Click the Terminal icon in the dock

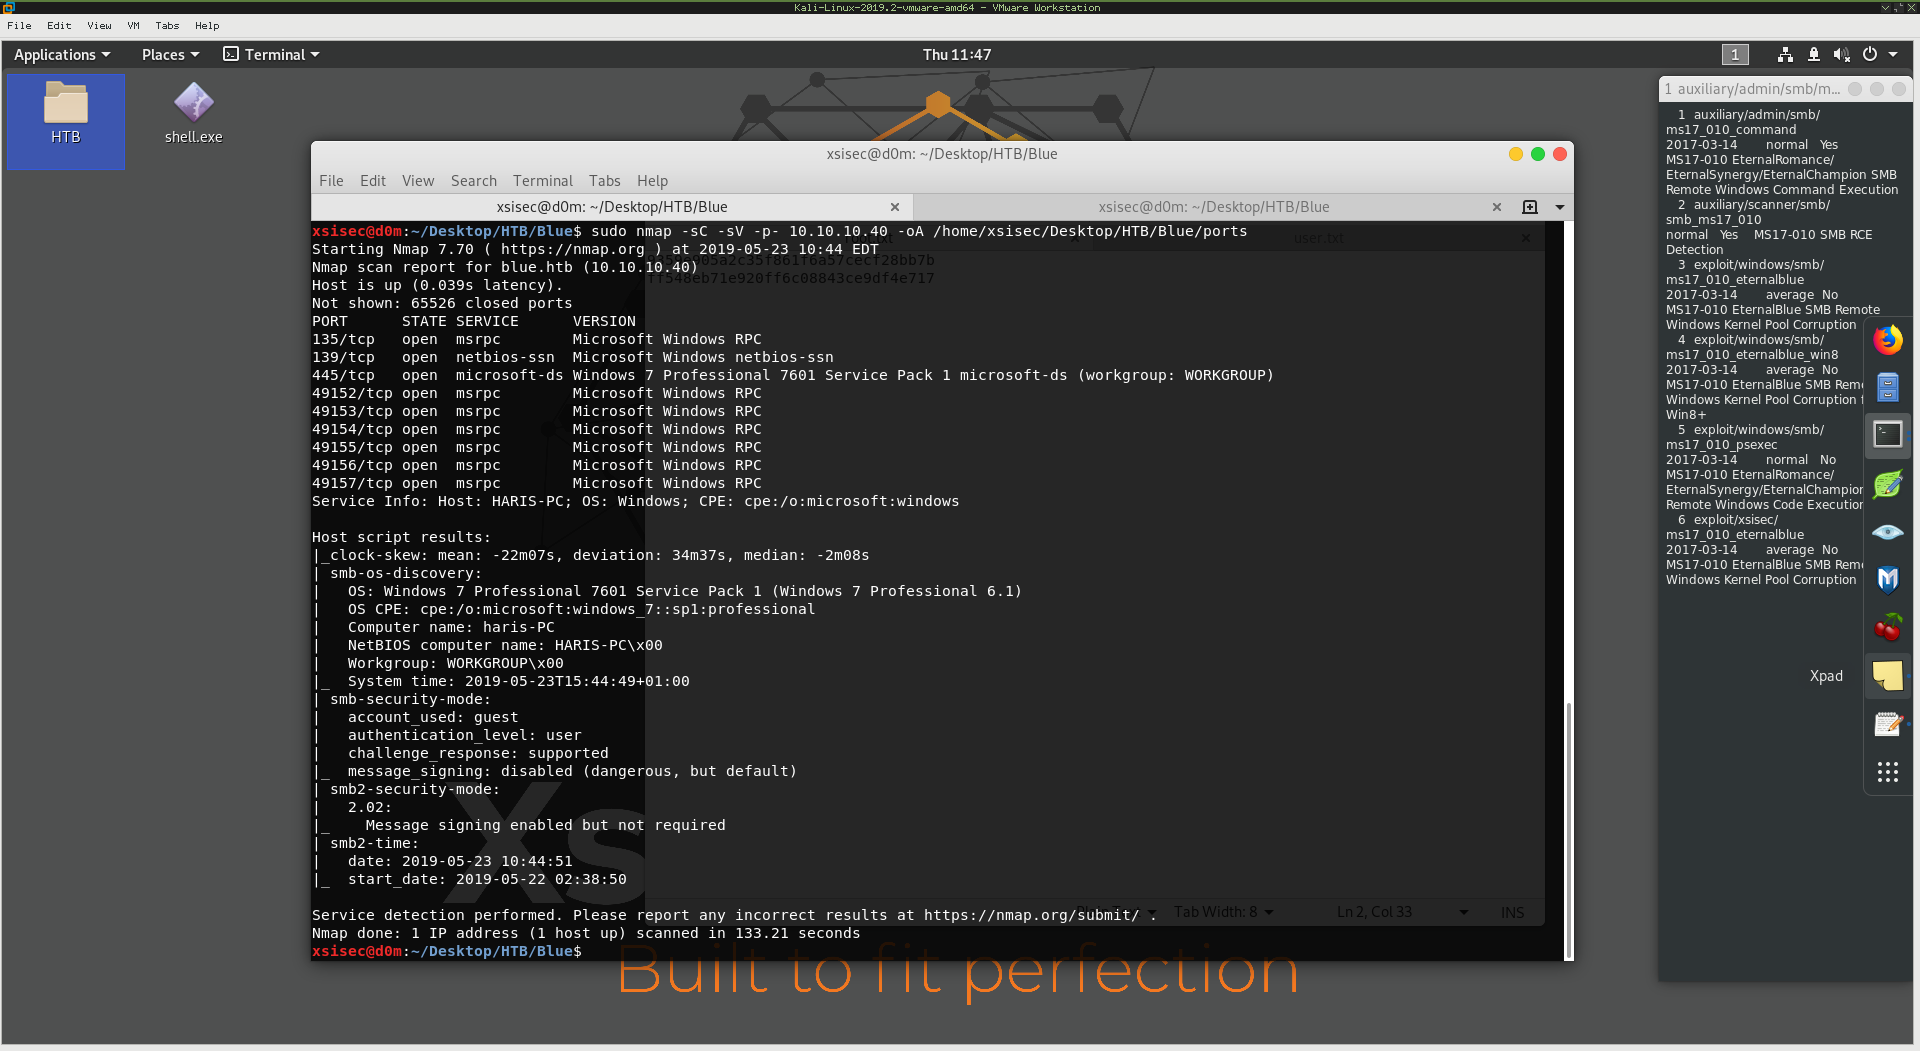1888,435
